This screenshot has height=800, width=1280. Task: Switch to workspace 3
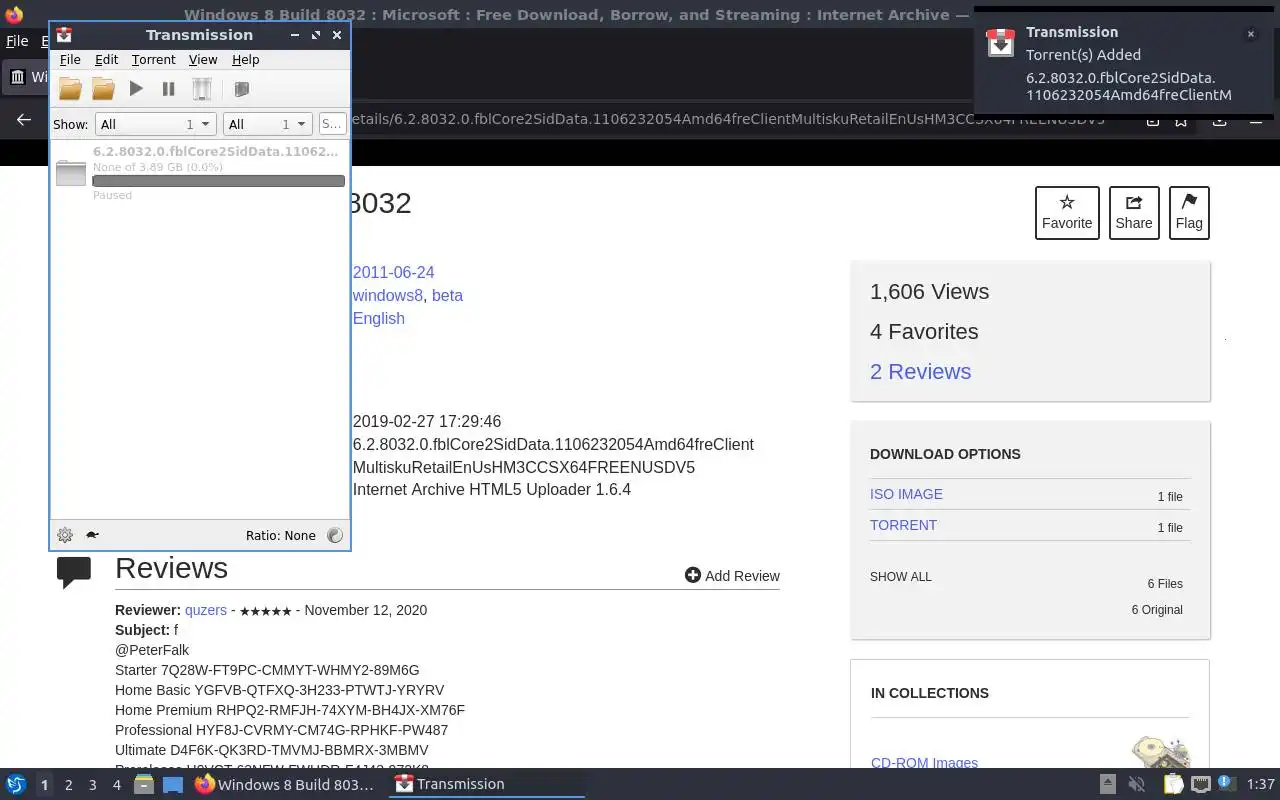point(92,785)
